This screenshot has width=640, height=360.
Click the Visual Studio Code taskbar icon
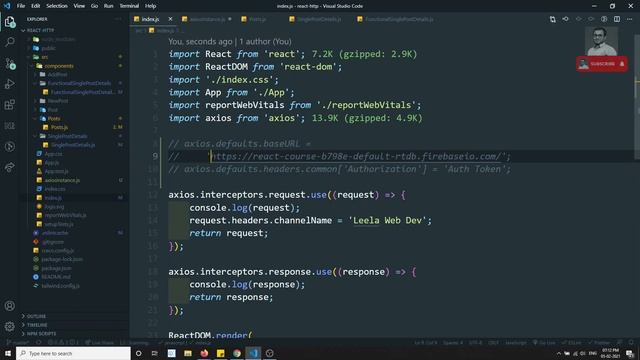[x=253, y=353]
